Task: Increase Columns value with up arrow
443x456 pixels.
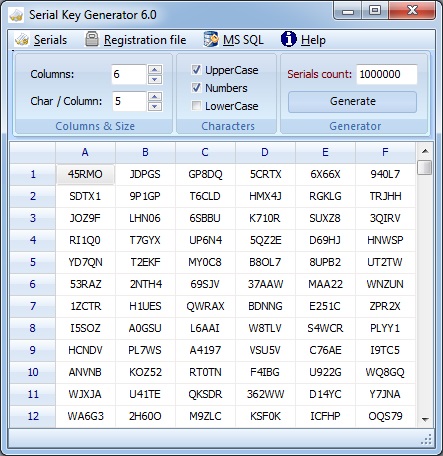Action: coord(155,69)
